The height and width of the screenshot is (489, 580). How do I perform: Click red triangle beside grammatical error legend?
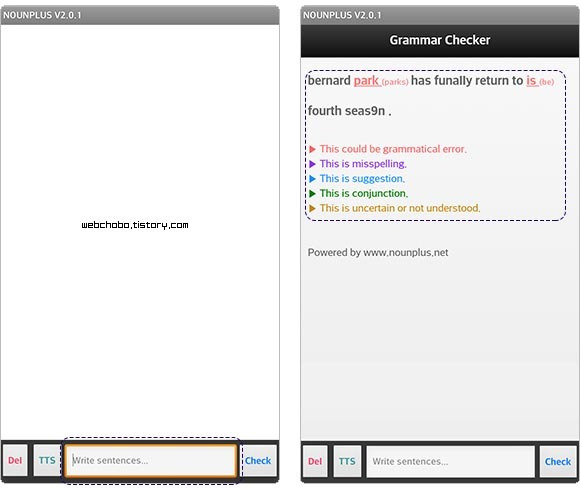point(312,149)
